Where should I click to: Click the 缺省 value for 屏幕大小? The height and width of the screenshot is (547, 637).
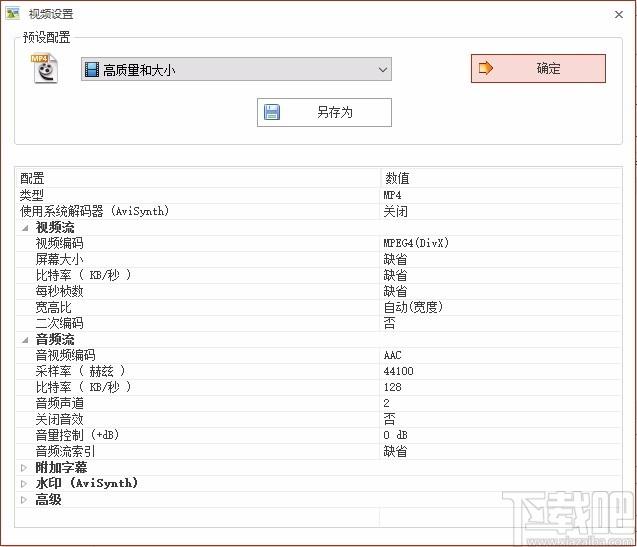[395, 259]
